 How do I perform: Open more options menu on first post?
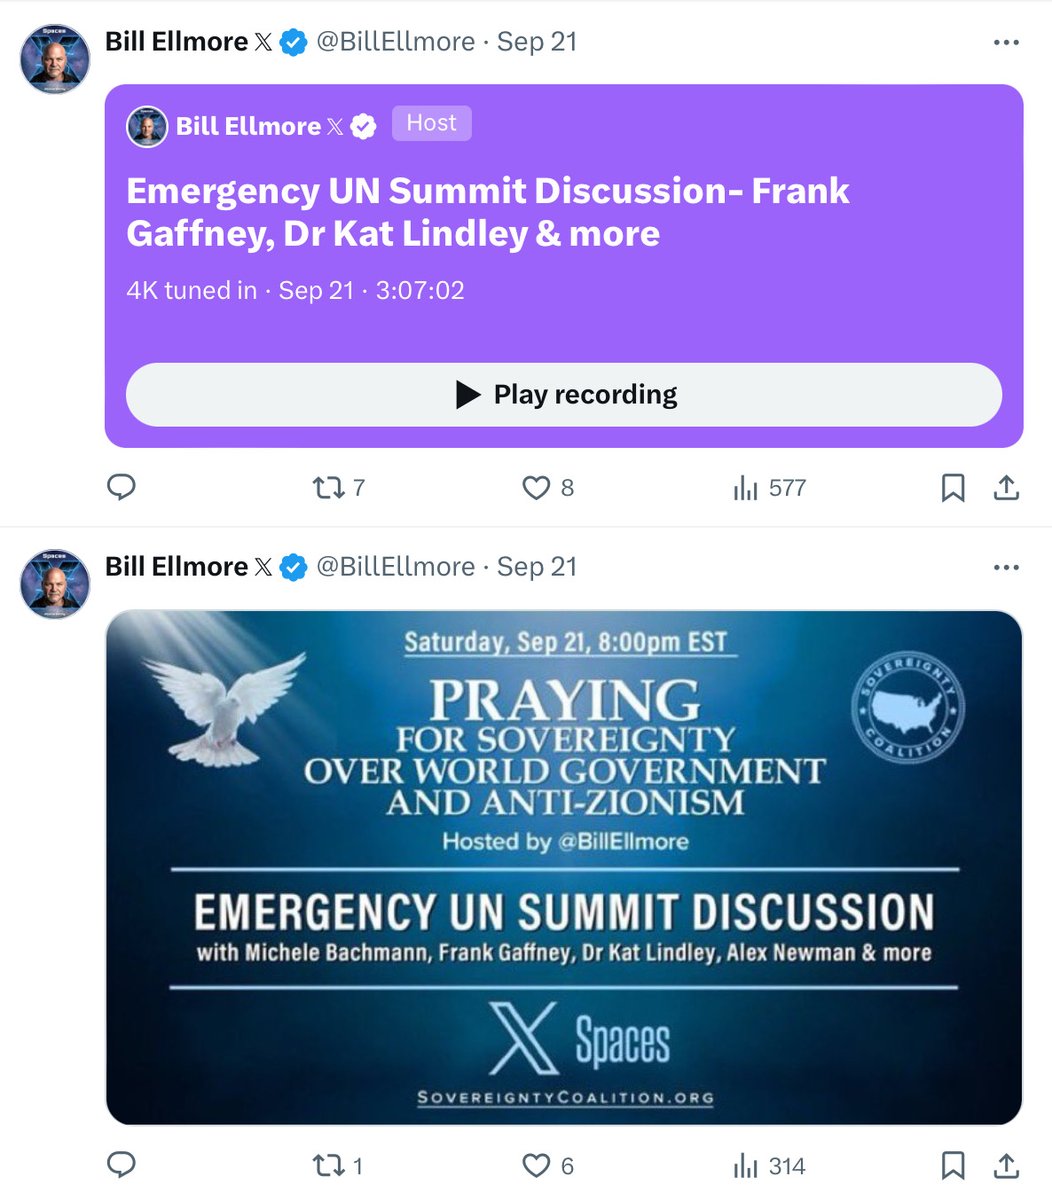pyautogui.click(x=1006, y=42)
